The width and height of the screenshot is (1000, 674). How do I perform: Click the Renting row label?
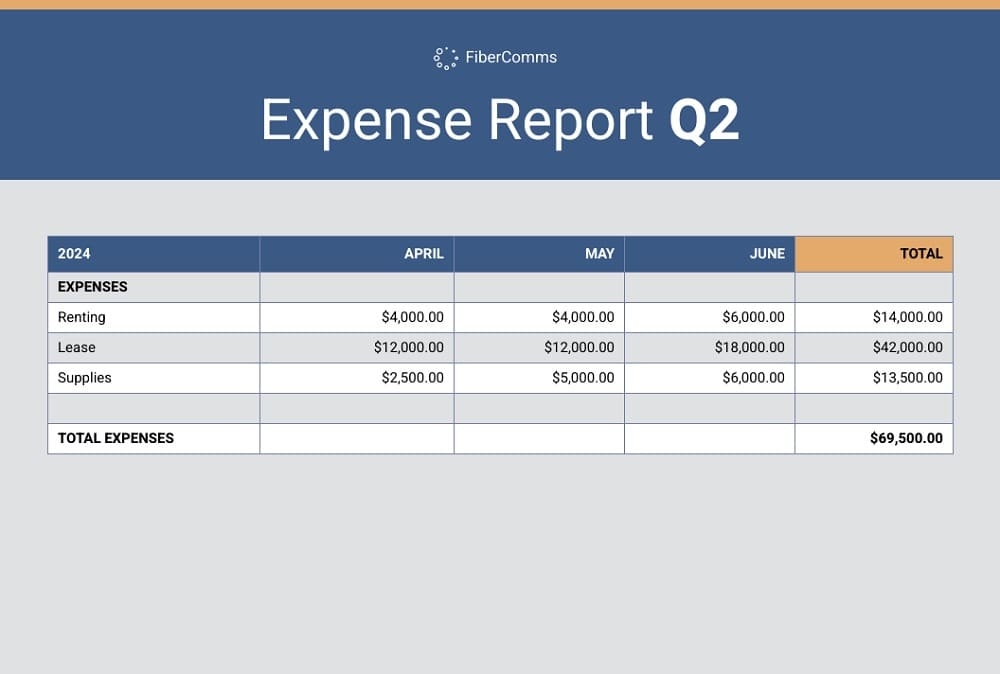82,317
